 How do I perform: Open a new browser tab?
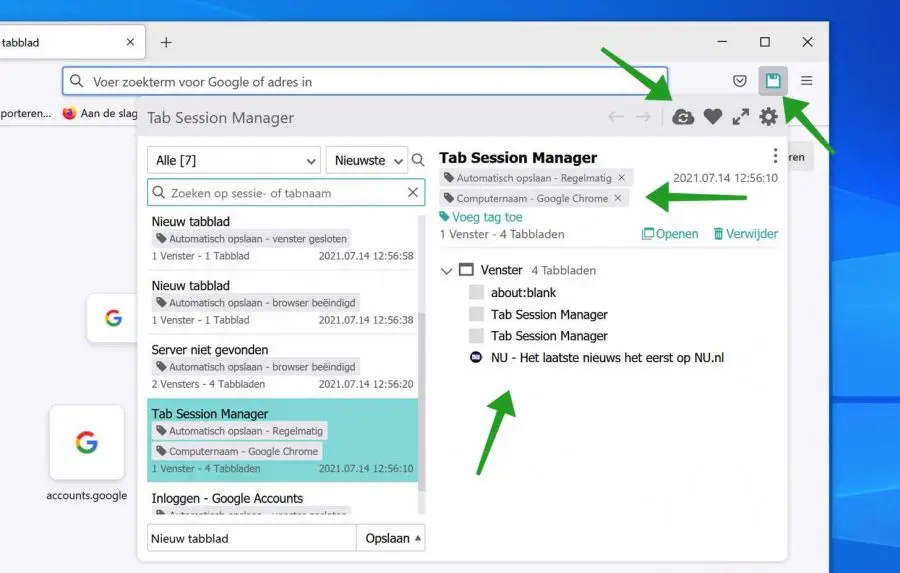point(166,42)
